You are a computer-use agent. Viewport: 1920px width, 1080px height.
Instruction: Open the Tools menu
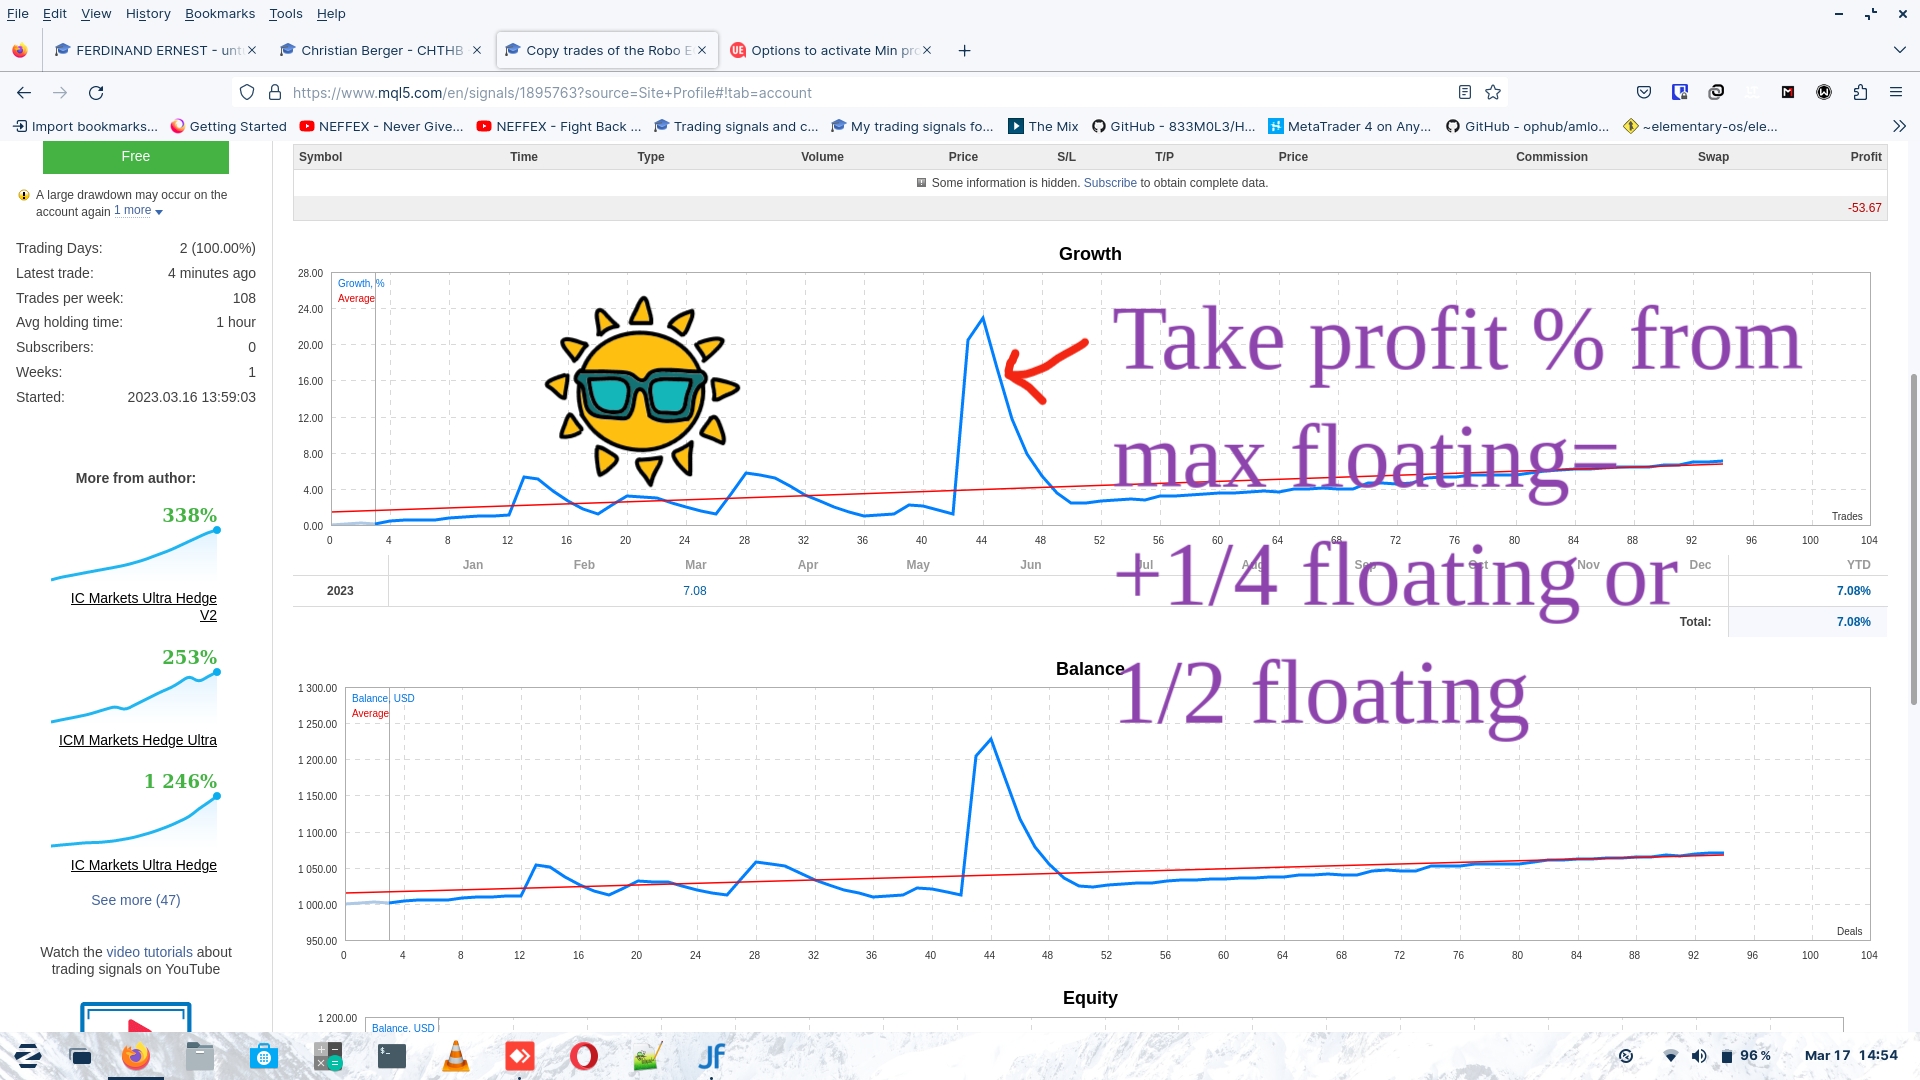[x=286, y=13]
